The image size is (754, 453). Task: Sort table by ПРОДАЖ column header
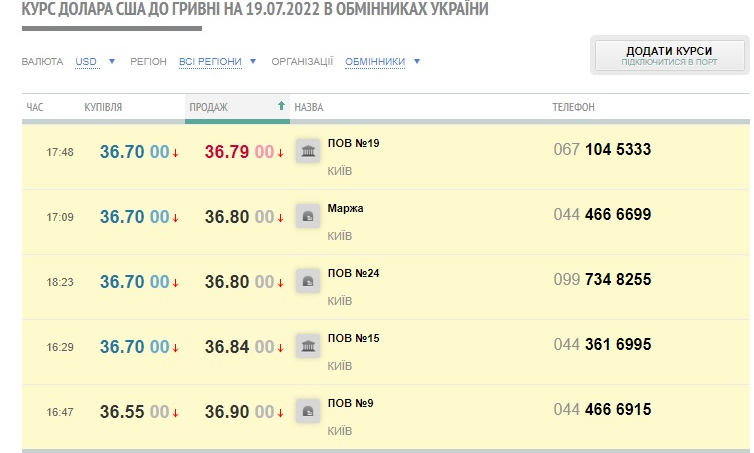pyautogui.click(x=209, y=107)
